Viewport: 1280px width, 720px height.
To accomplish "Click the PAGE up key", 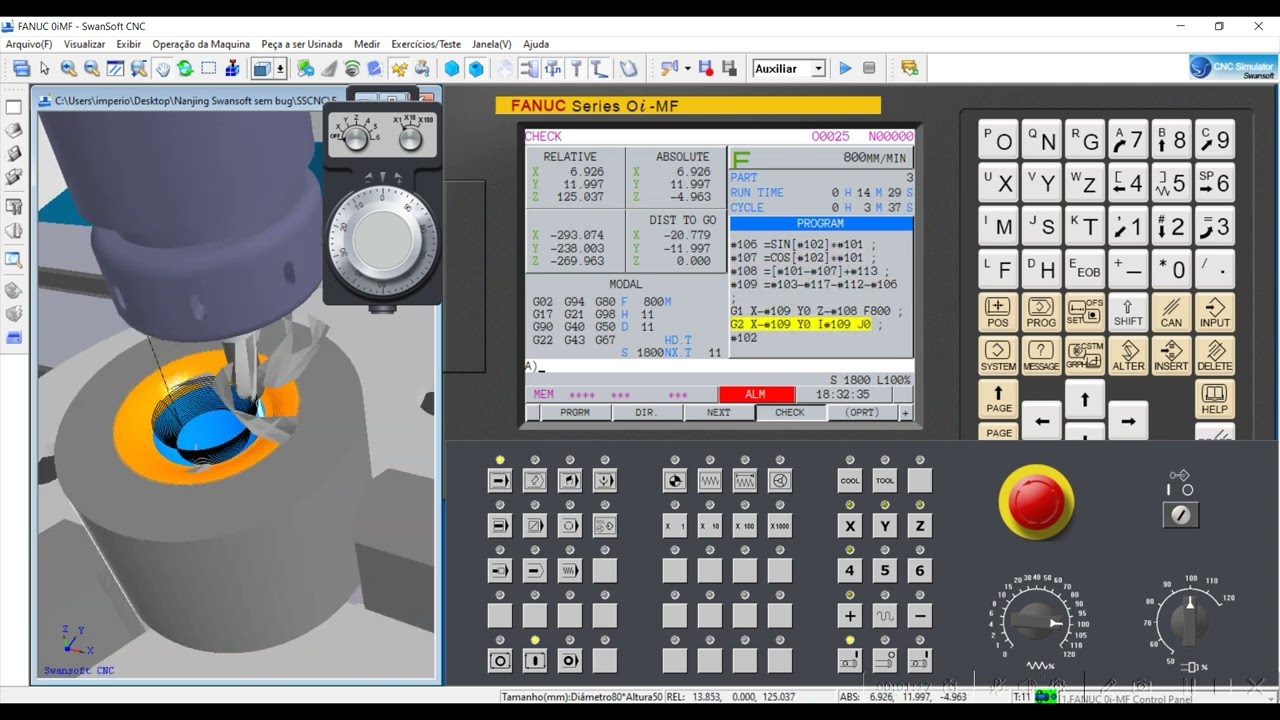I will click(998, 399).
